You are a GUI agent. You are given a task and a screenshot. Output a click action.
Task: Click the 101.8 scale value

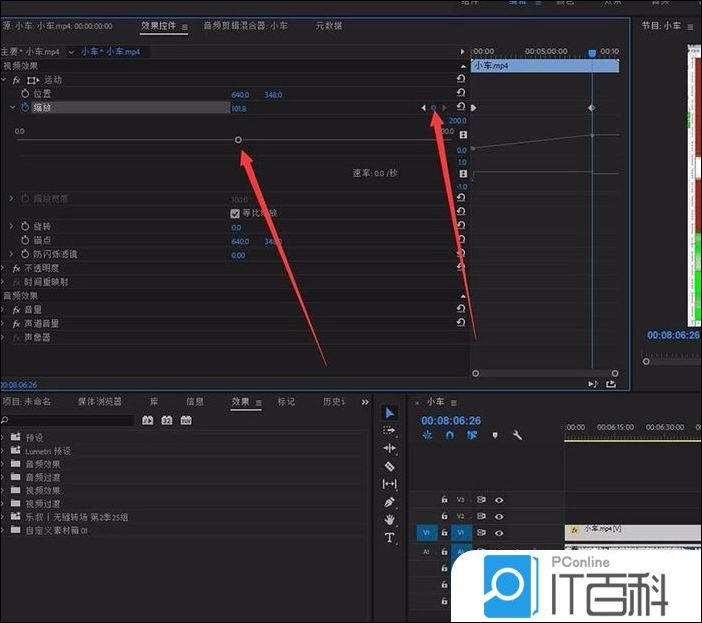point(239,109)
